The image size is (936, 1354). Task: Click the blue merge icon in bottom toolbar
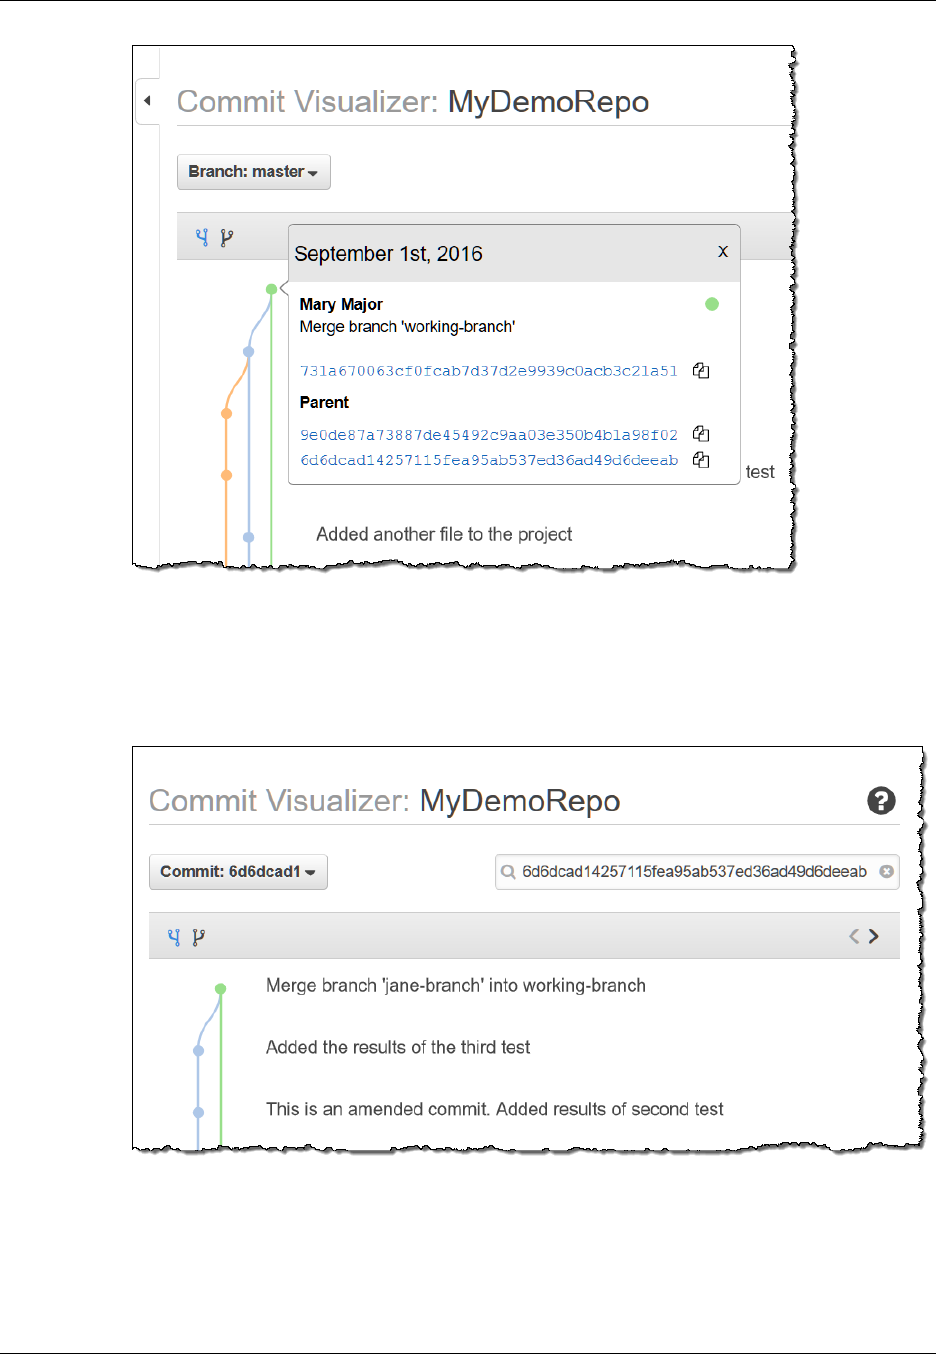point(174,937)
